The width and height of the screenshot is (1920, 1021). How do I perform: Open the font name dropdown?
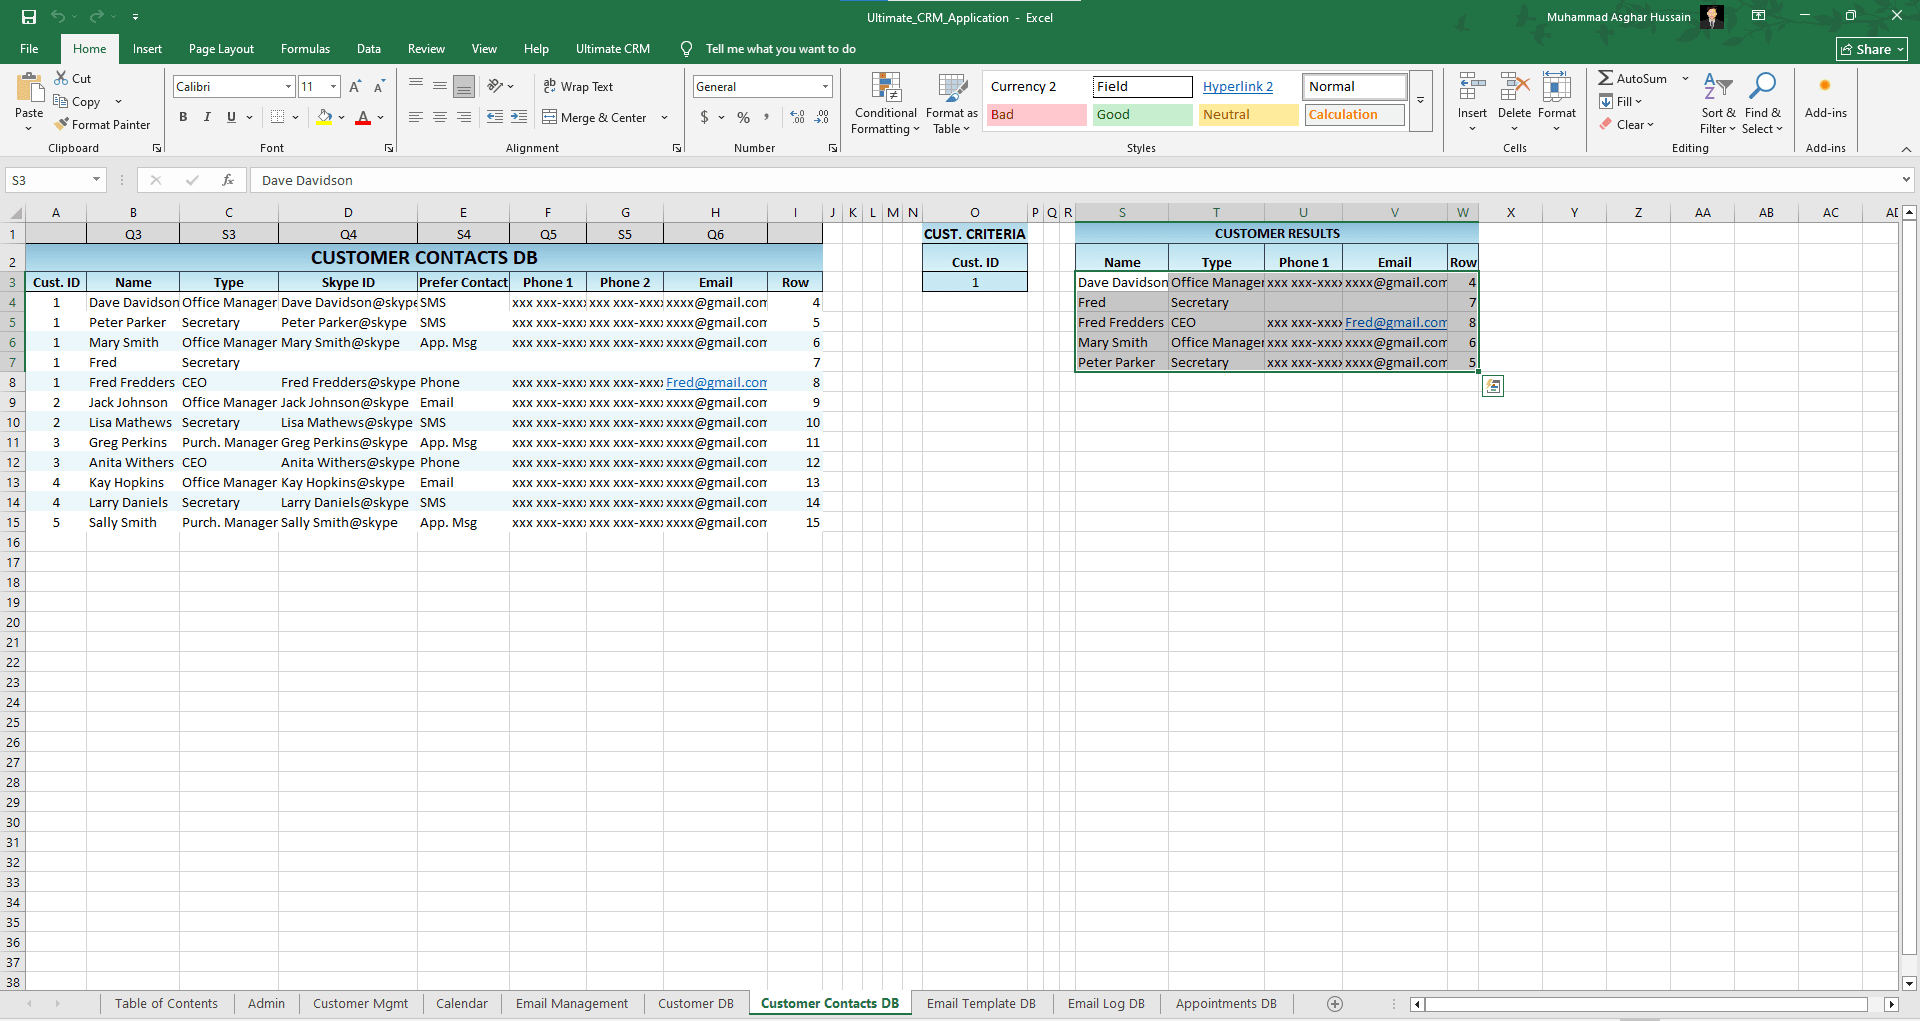click(288, 87)
